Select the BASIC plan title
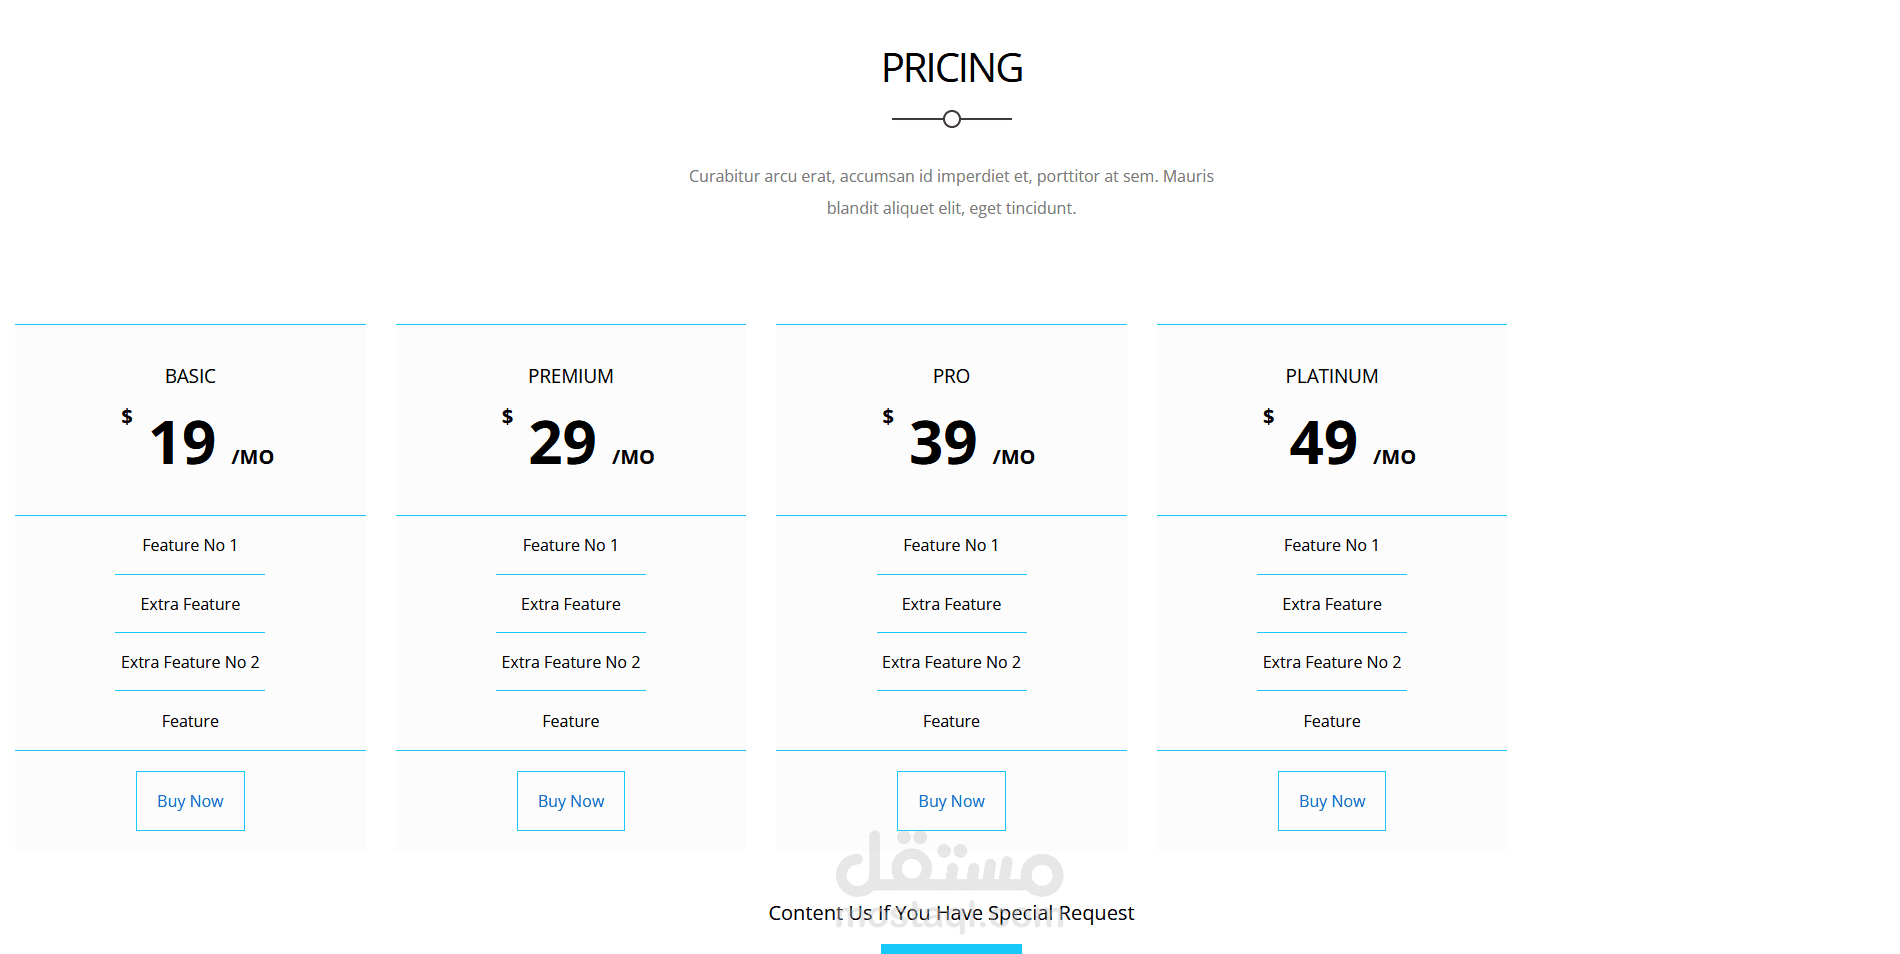 click(x=190, y=376)
